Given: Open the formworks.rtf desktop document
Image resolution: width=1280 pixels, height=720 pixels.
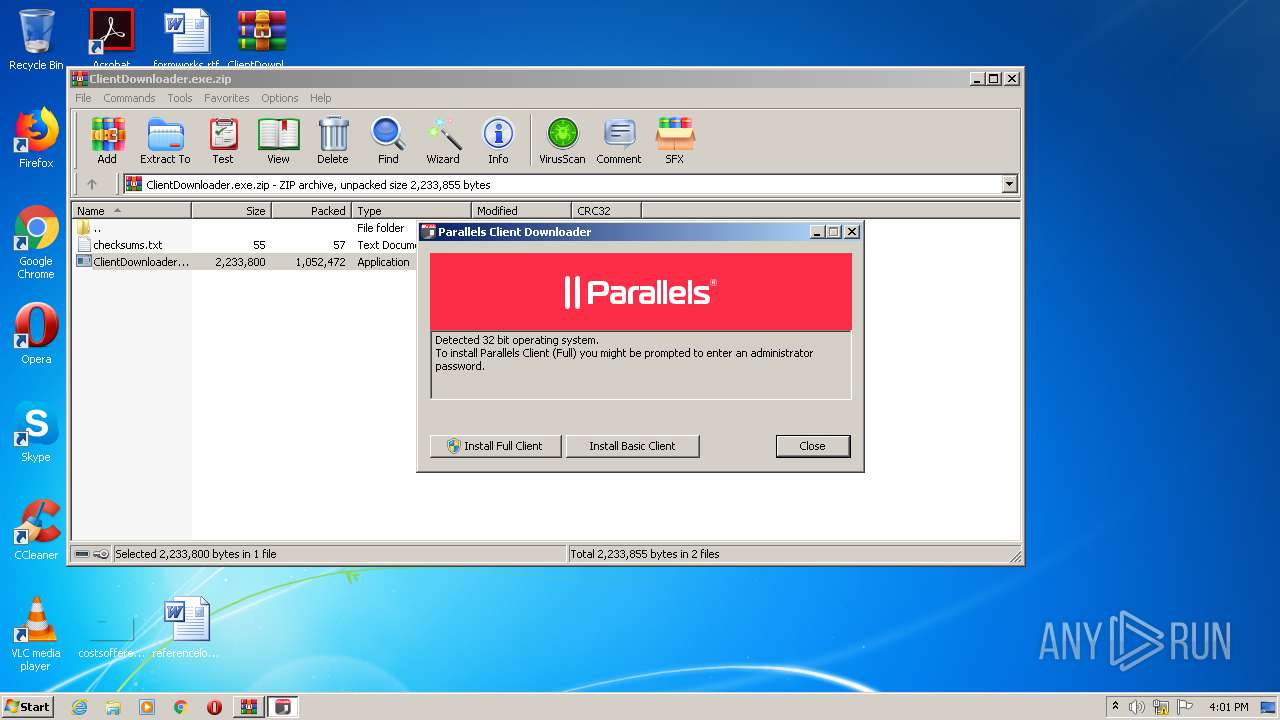Looking at the screenshot, I should tap(186, 40).
